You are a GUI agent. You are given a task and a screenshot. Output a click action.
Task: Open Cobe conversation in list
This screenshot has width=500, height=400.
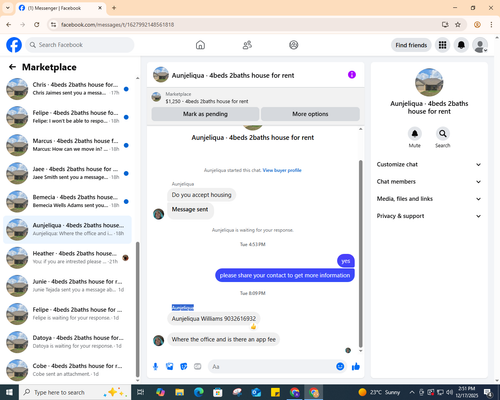68,370
